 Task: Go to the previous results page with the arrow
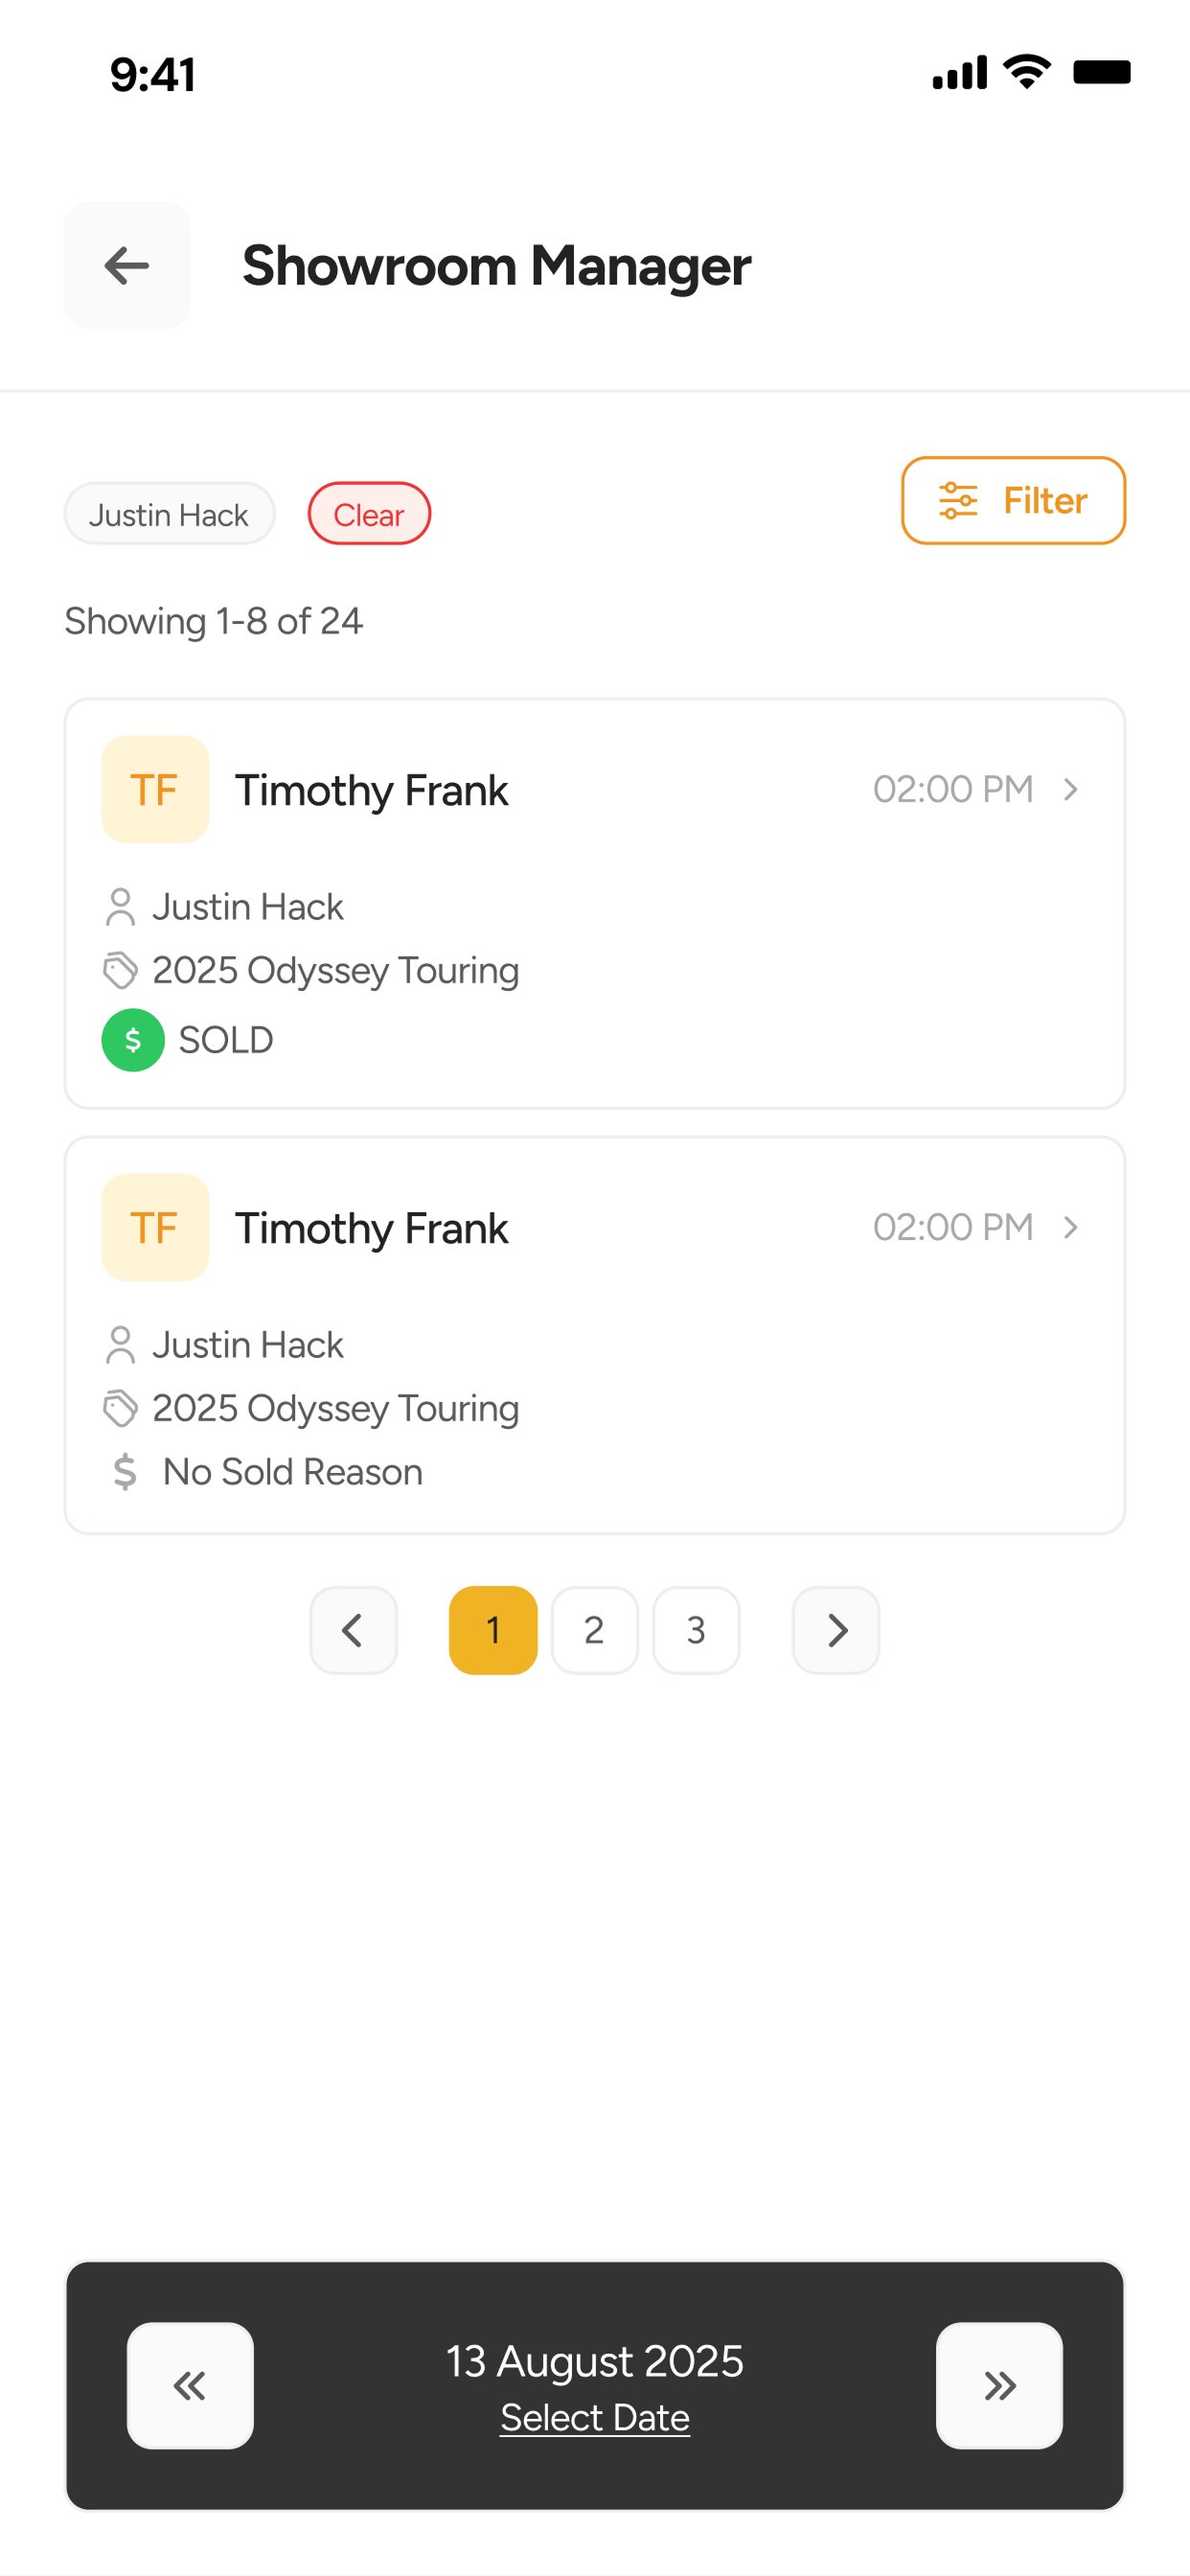click(x=353, y=1630)
